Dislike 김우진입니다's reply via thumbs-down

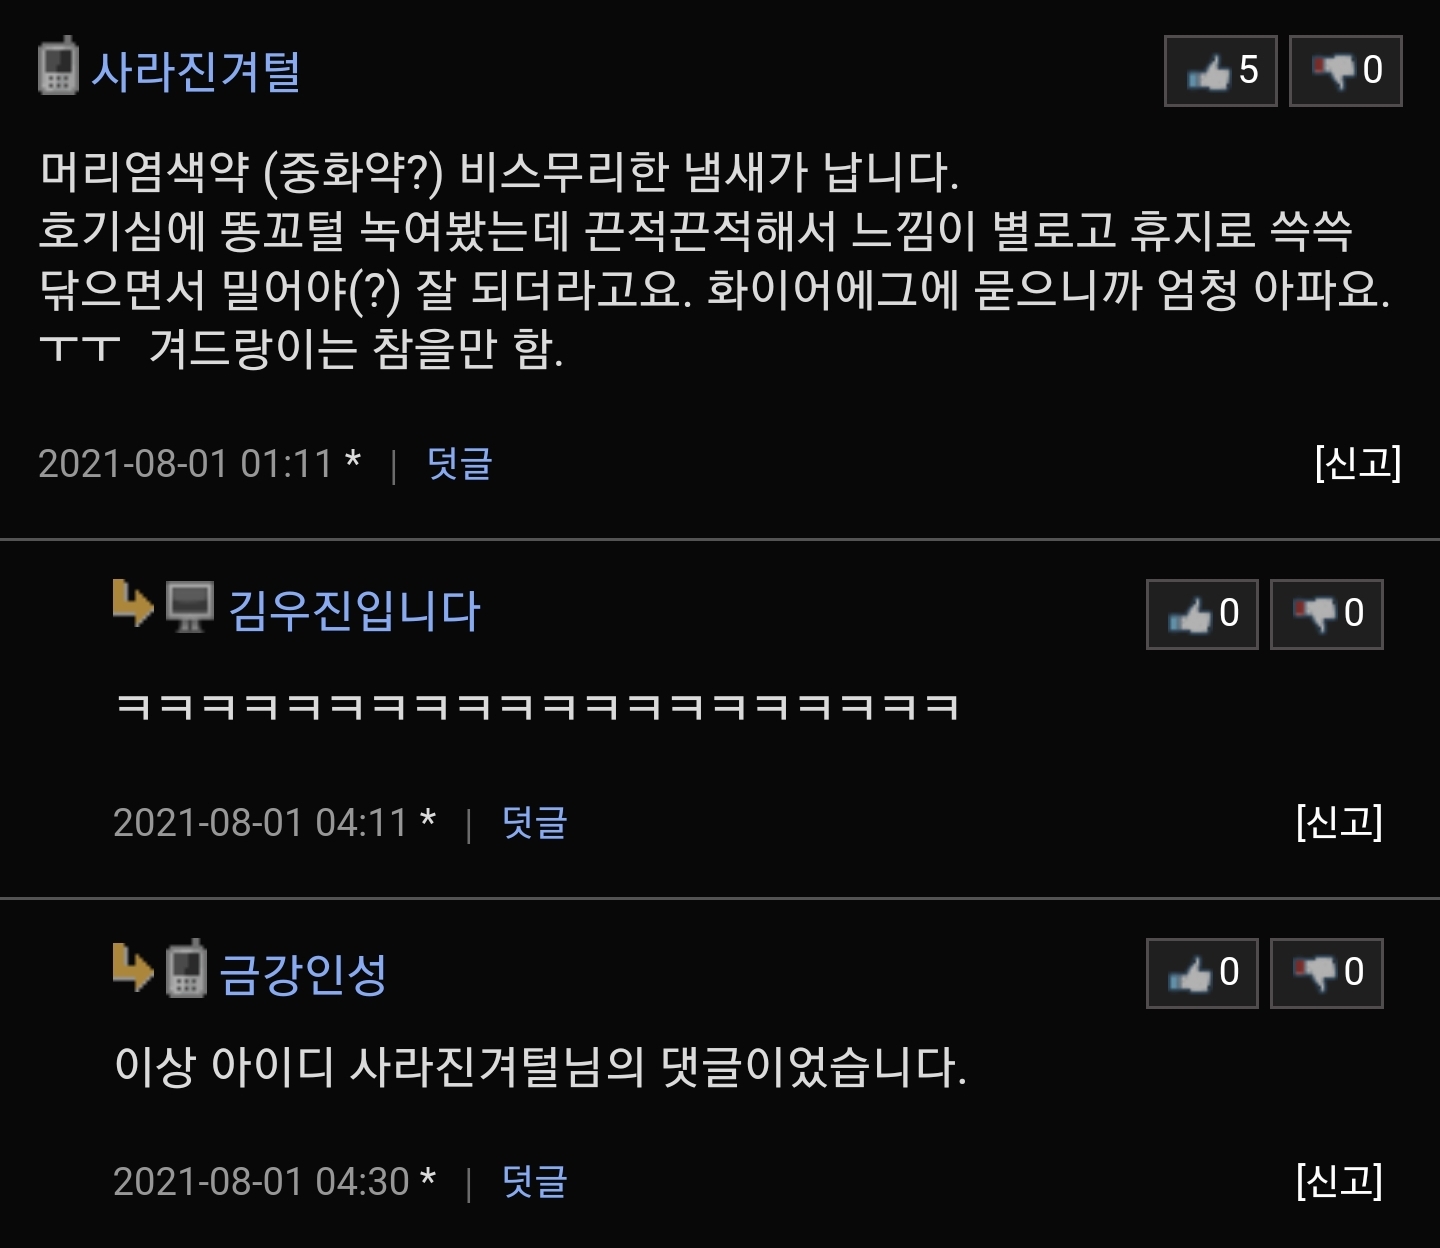click(1326, 614)
